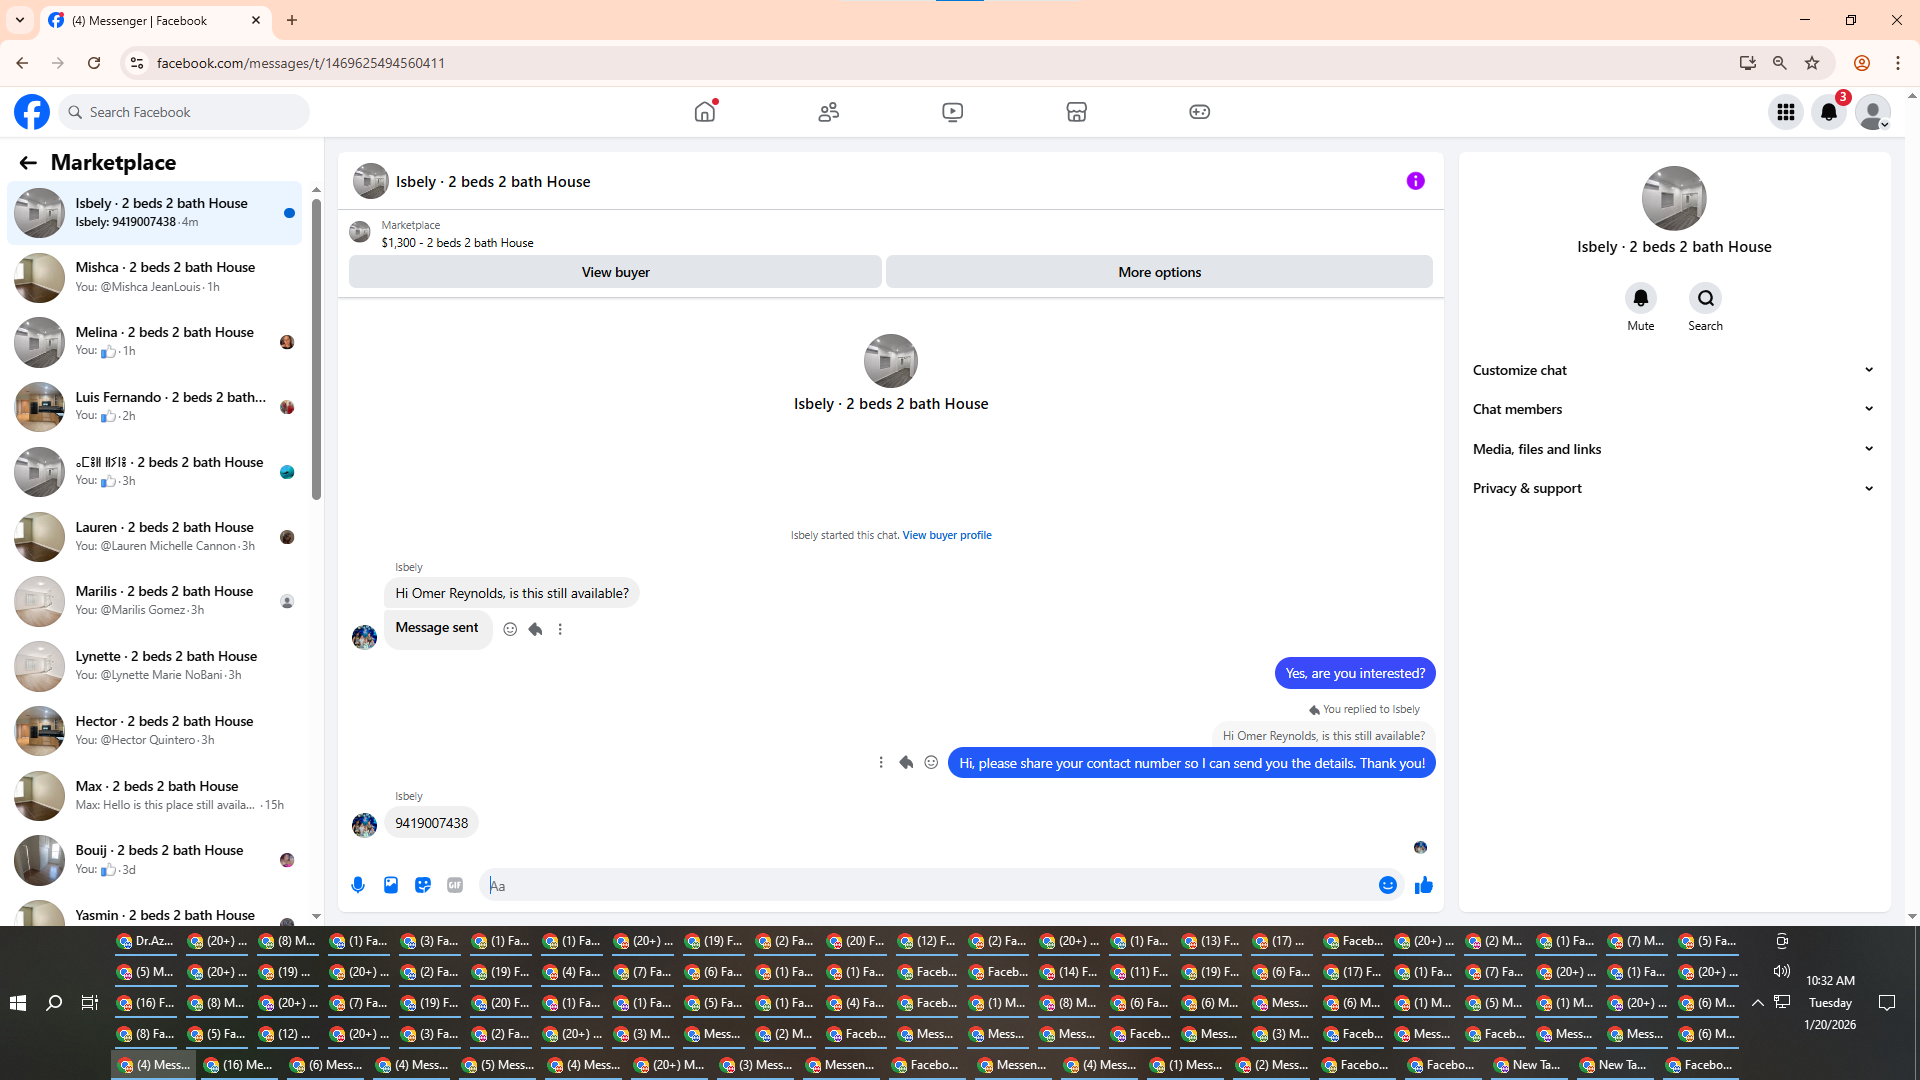Send a voice clip with microphone icon
The height and width of the screenshot is (1080, 1920).
pos(359,885)
